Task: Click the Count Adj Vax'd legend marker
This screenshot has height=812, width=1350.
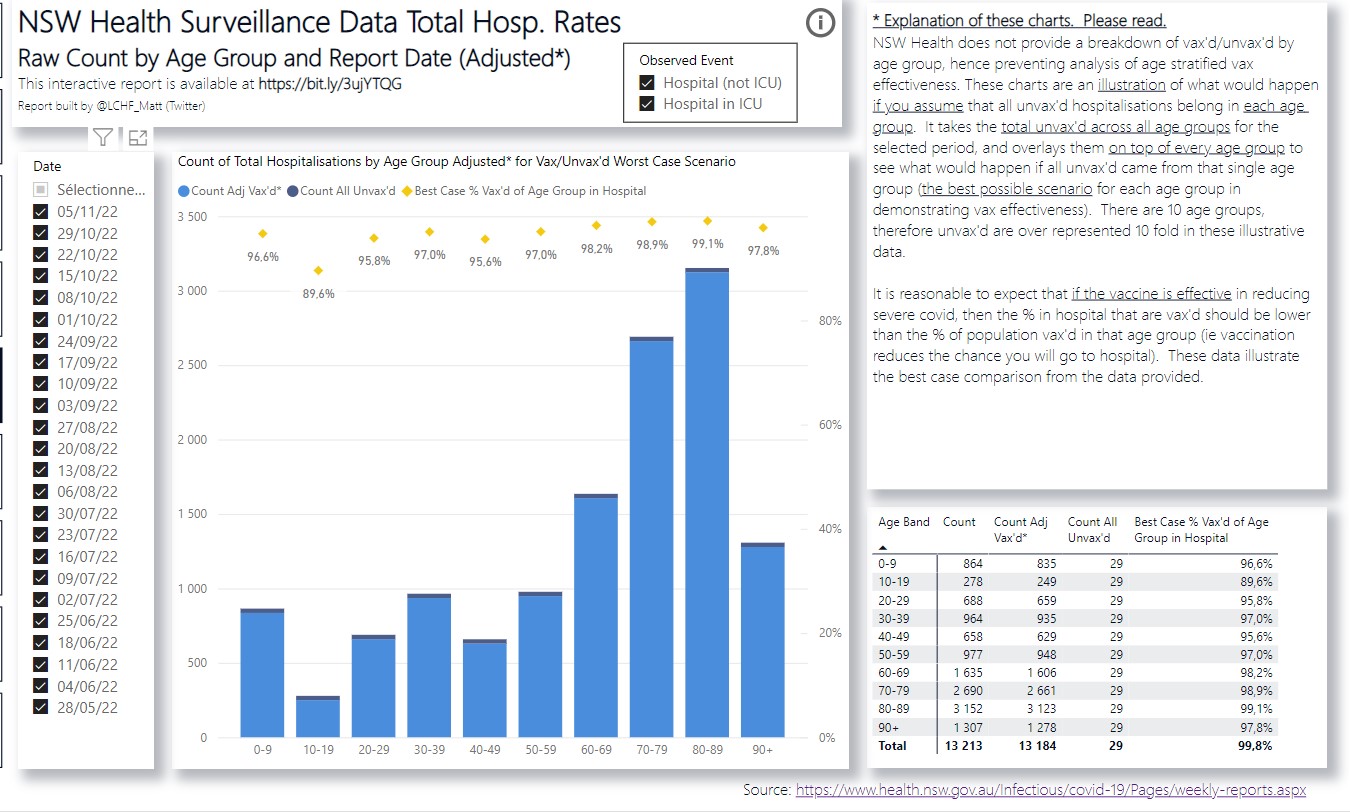Action: pos(184,191)
